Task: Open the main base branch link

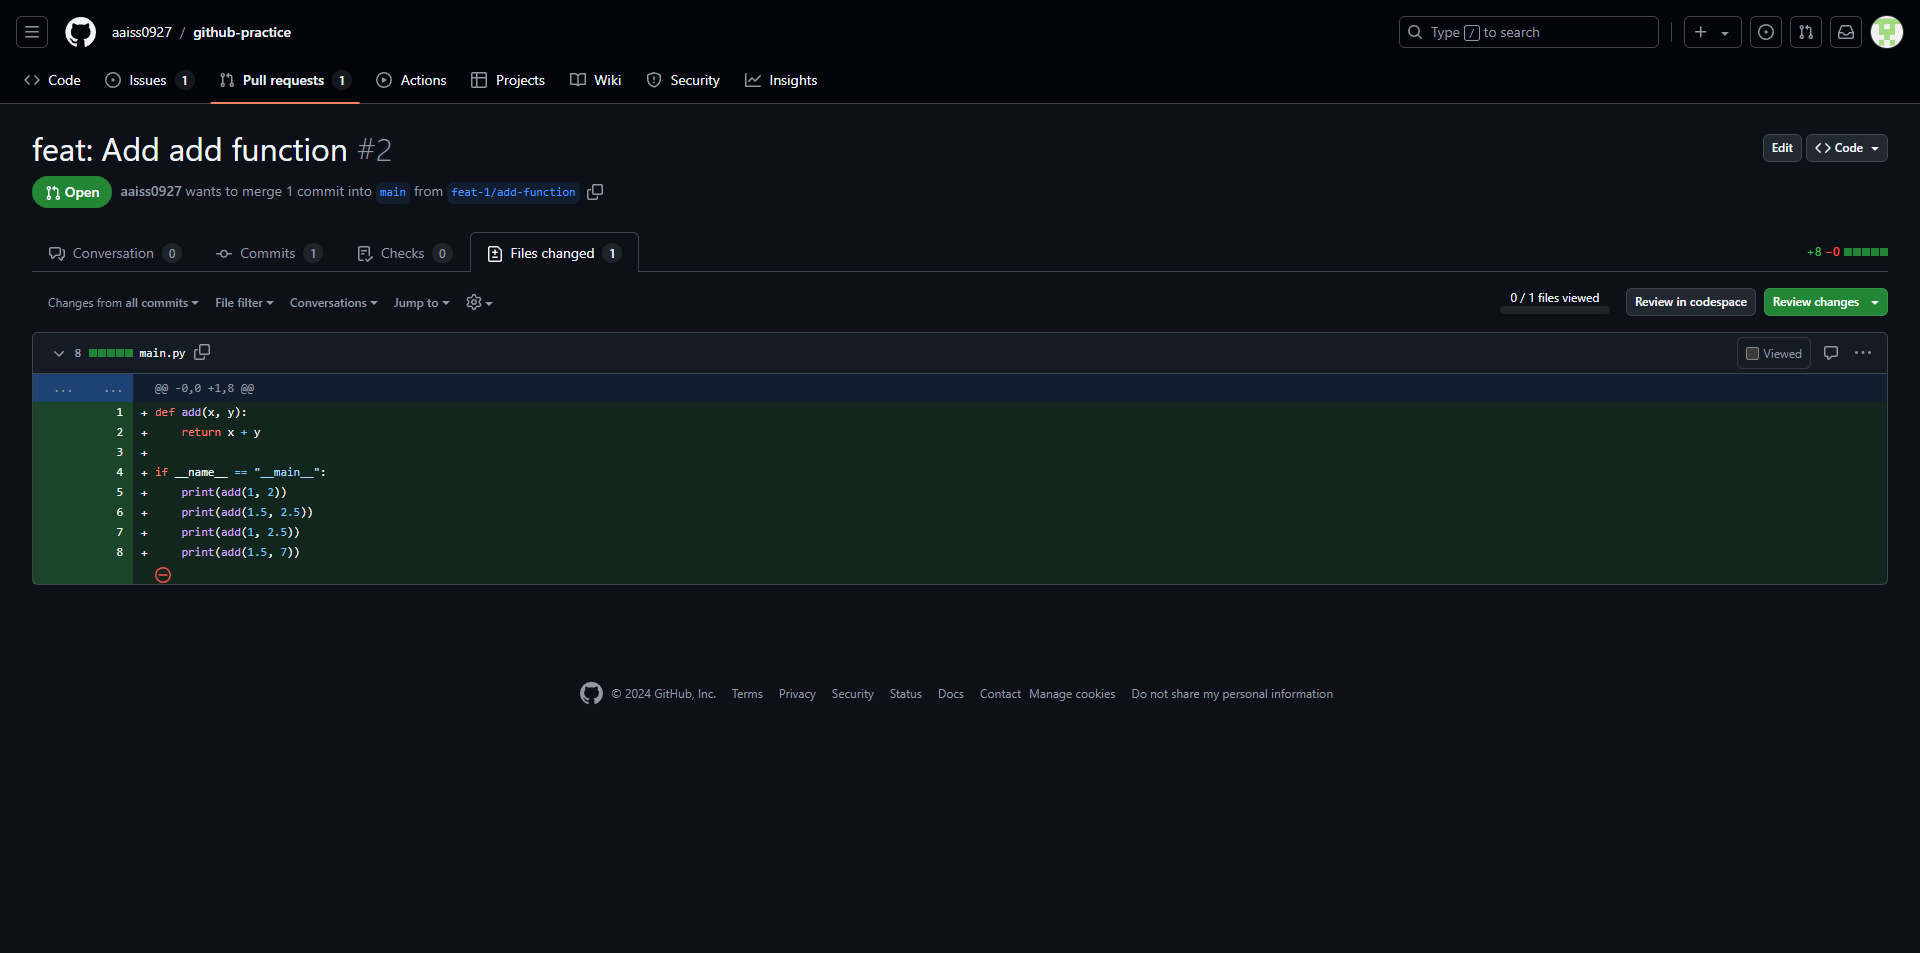Action: tap(393, 192)
